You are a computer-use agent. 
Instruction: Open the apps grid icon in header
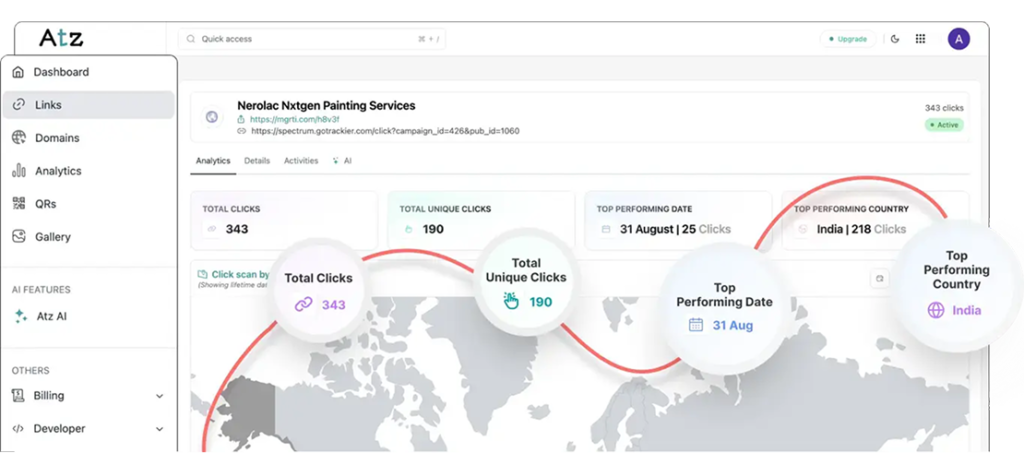tap(920, 39)
